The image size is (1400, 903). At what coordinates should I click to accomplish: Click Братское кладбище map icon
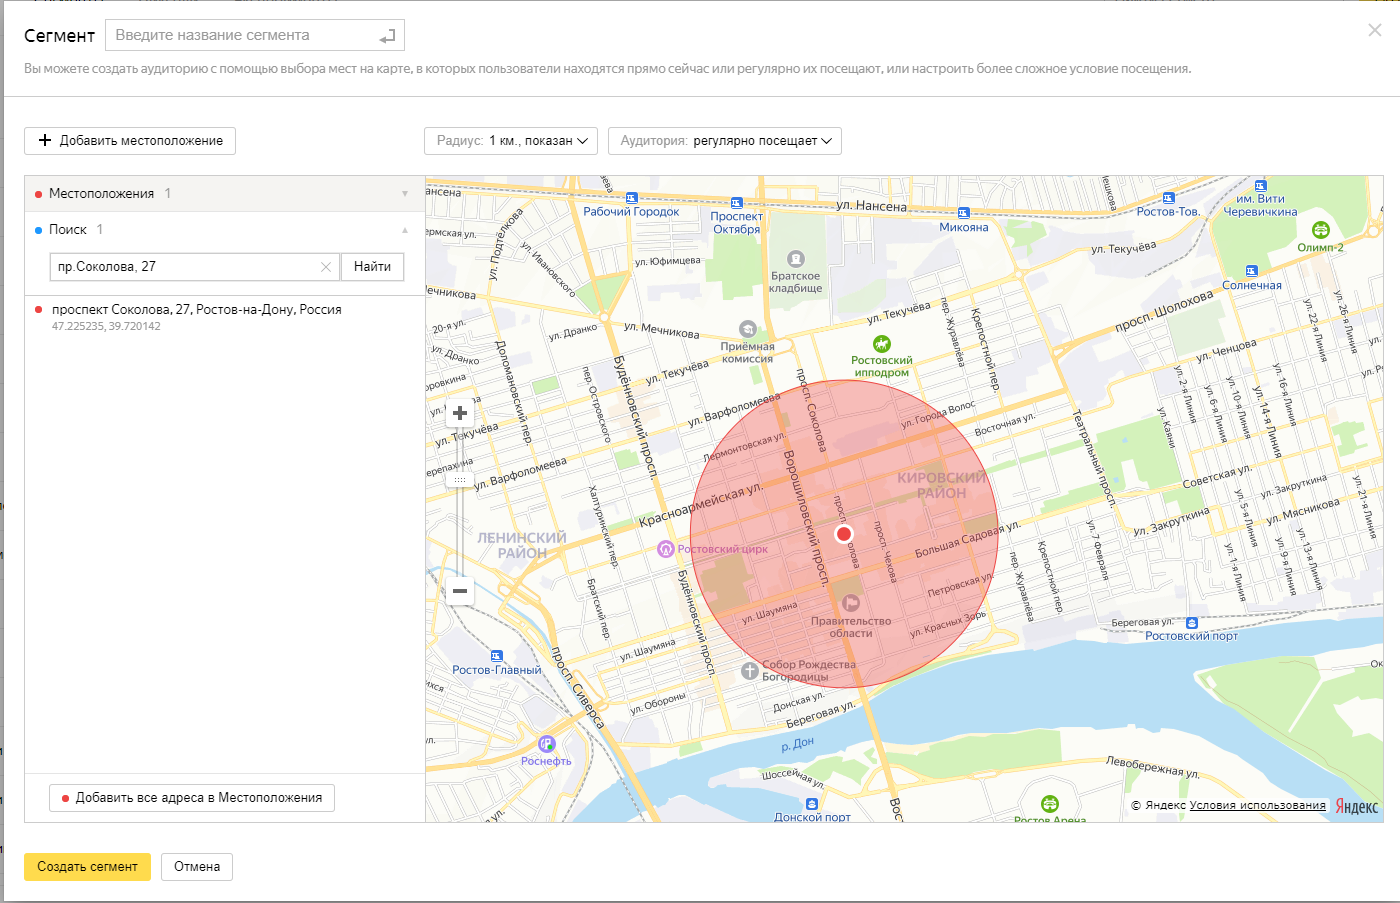[x=796, y=259]
